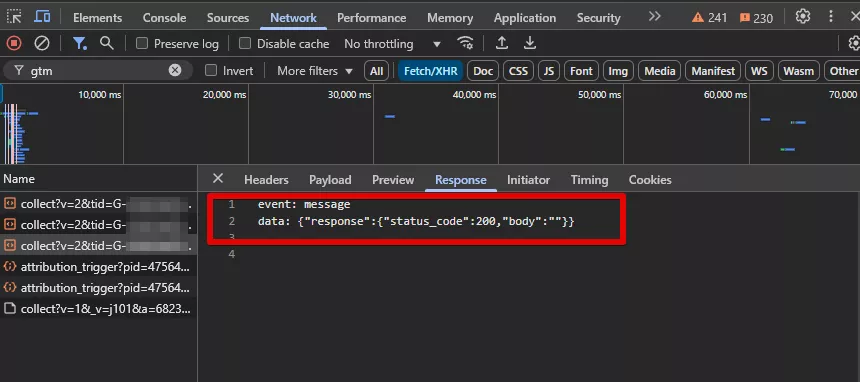Filter by WS type
Screen dimensions: 860x382
coord(759,71)
